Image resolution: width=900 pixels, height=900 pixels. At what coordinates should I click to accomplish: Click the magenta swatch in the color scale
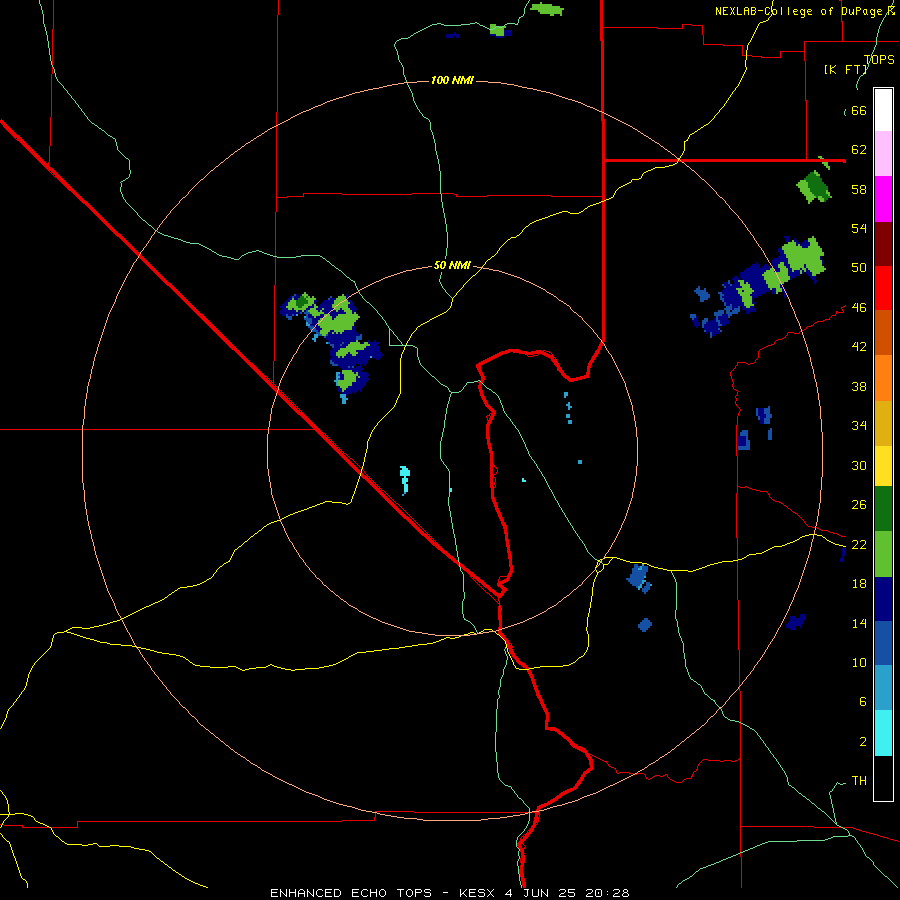[x=883, y=199]
